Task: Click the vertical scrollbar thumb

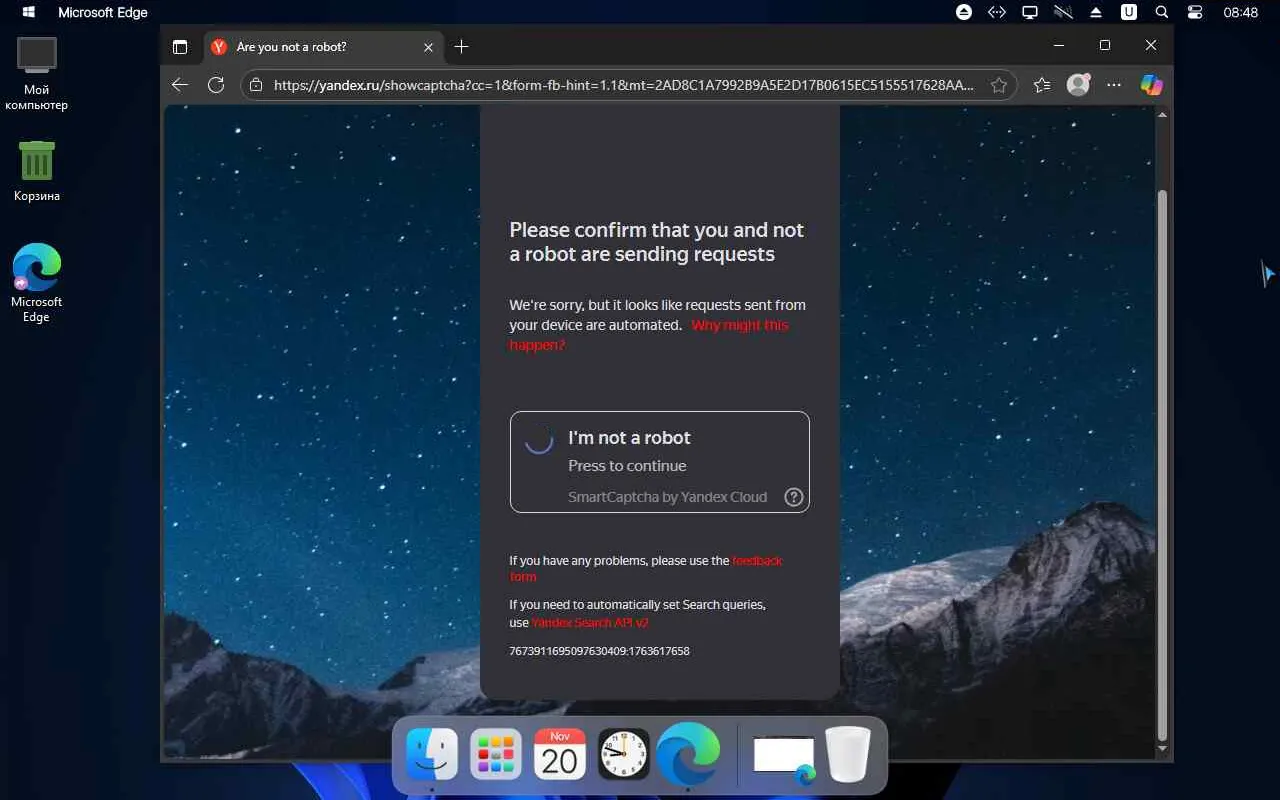Action: [1162, 464]
